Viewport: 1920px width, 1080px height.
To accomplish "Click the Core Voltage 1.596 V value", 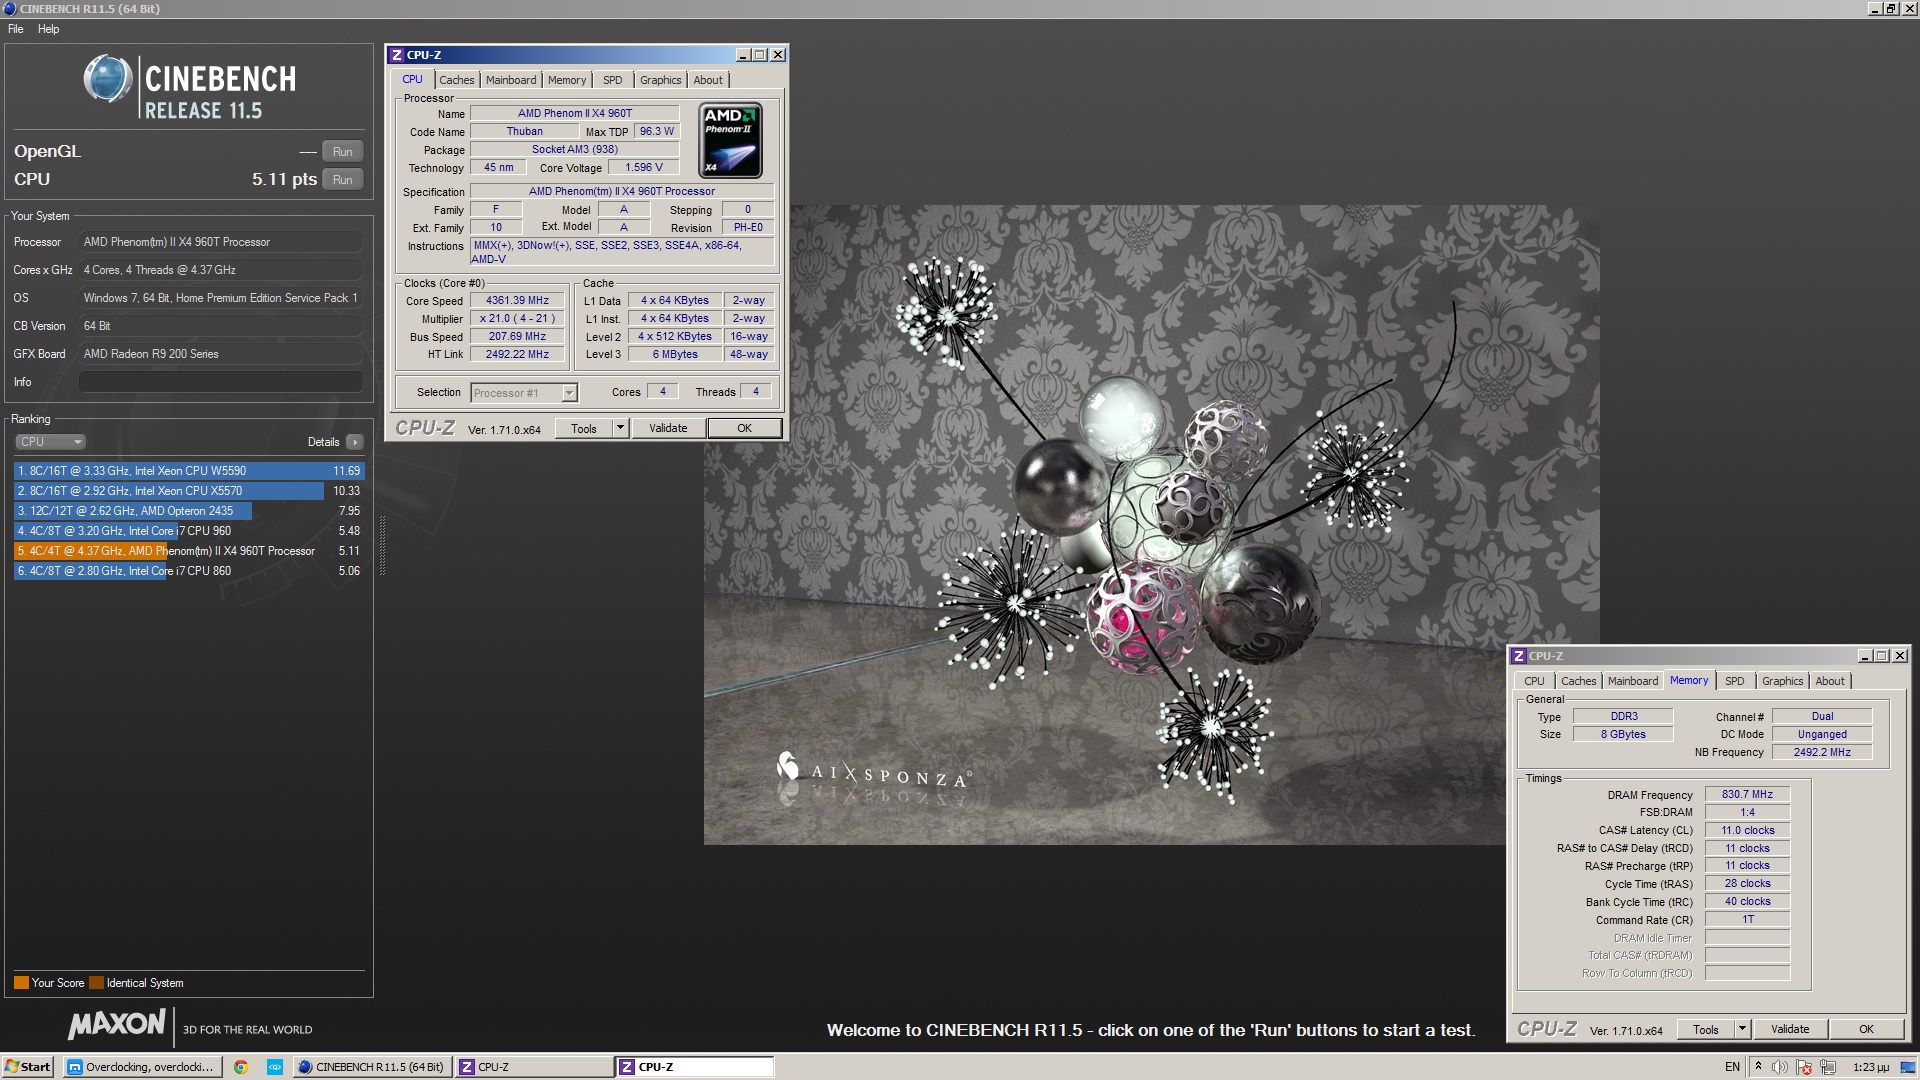I will (643, 168).
